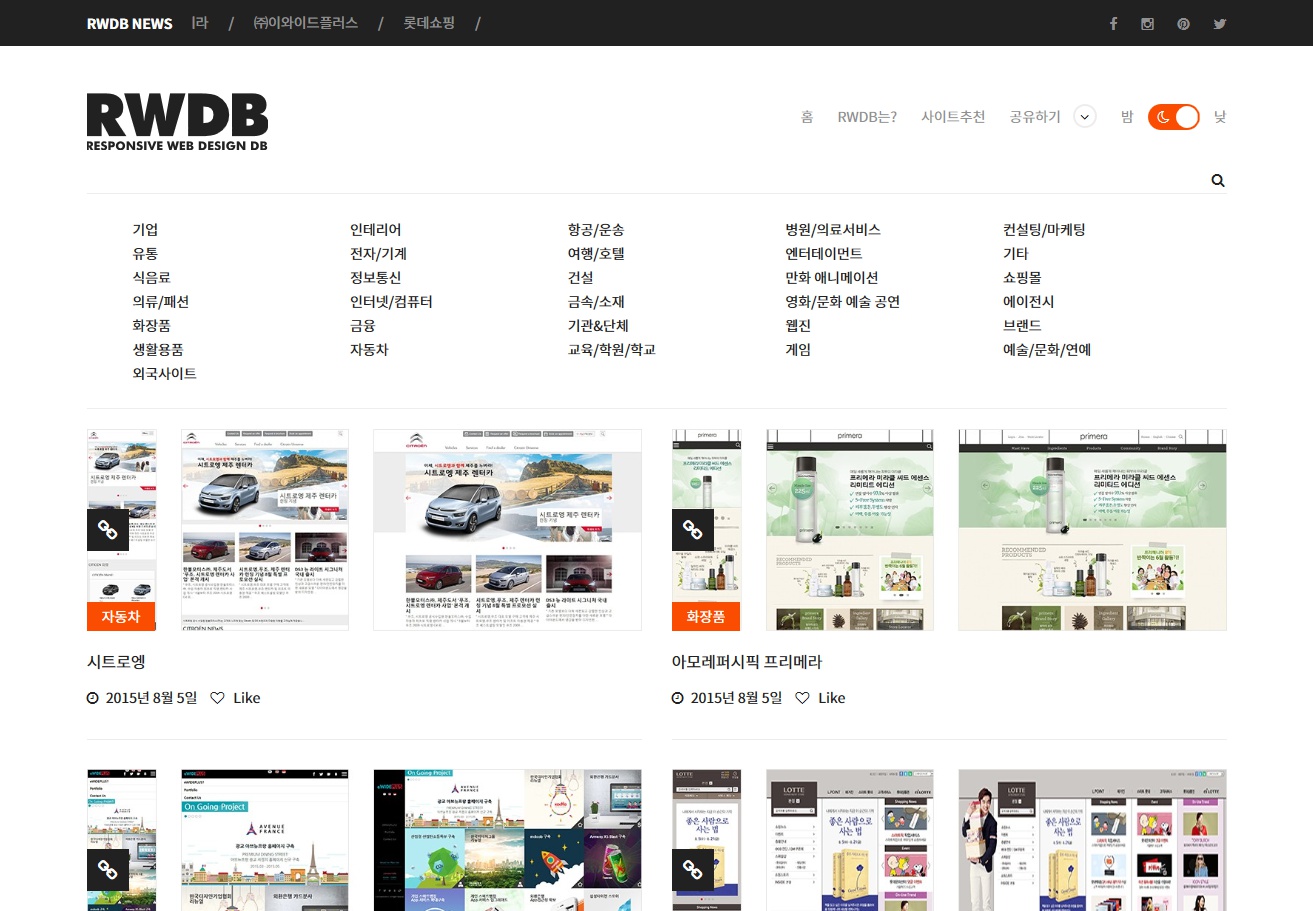Click the RWDB logo
Viewport: 1313px width, 911px height.
point(177,122)
